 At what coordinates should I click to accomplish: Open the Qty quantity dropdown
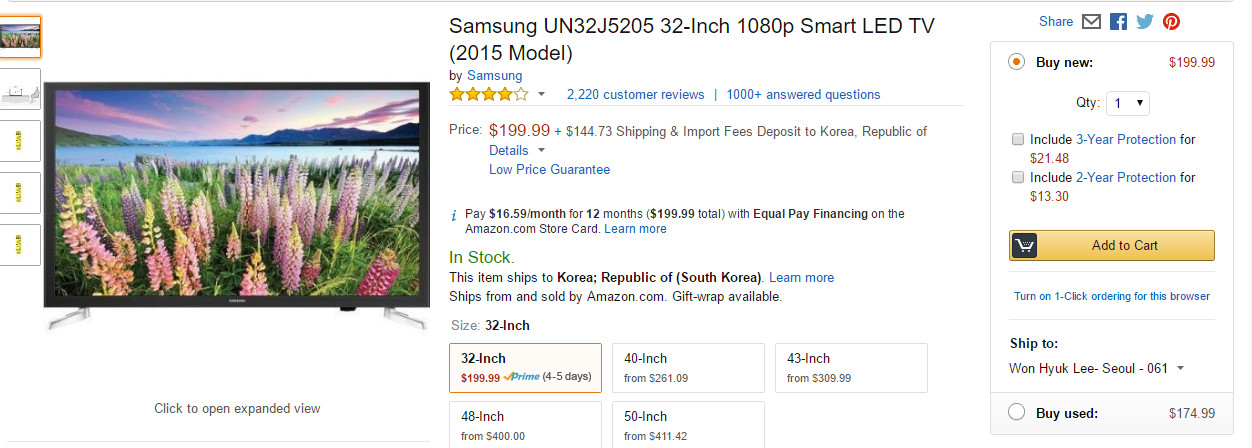pos(1128,102)
